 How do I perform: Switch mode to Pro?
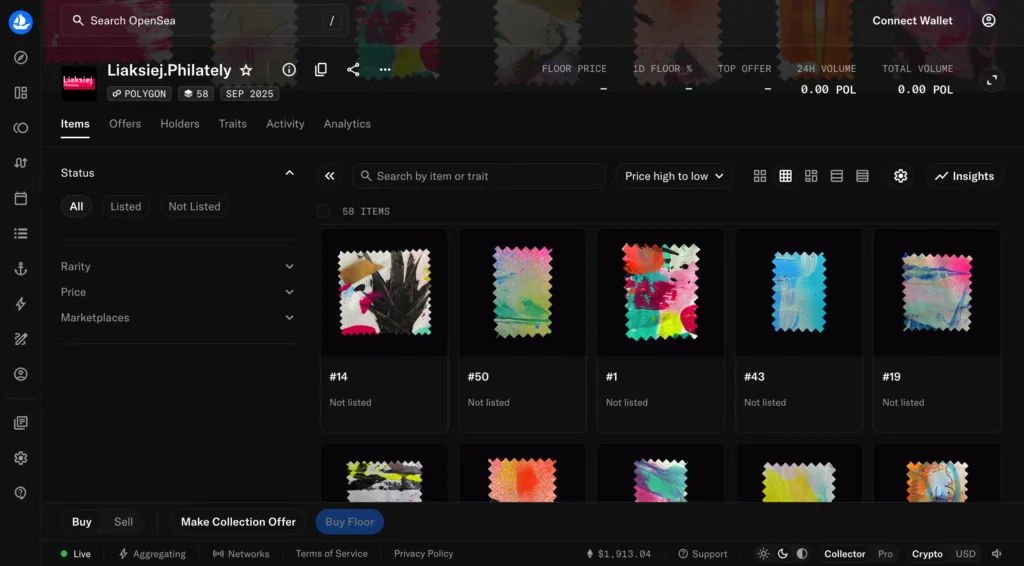point(885,554)
